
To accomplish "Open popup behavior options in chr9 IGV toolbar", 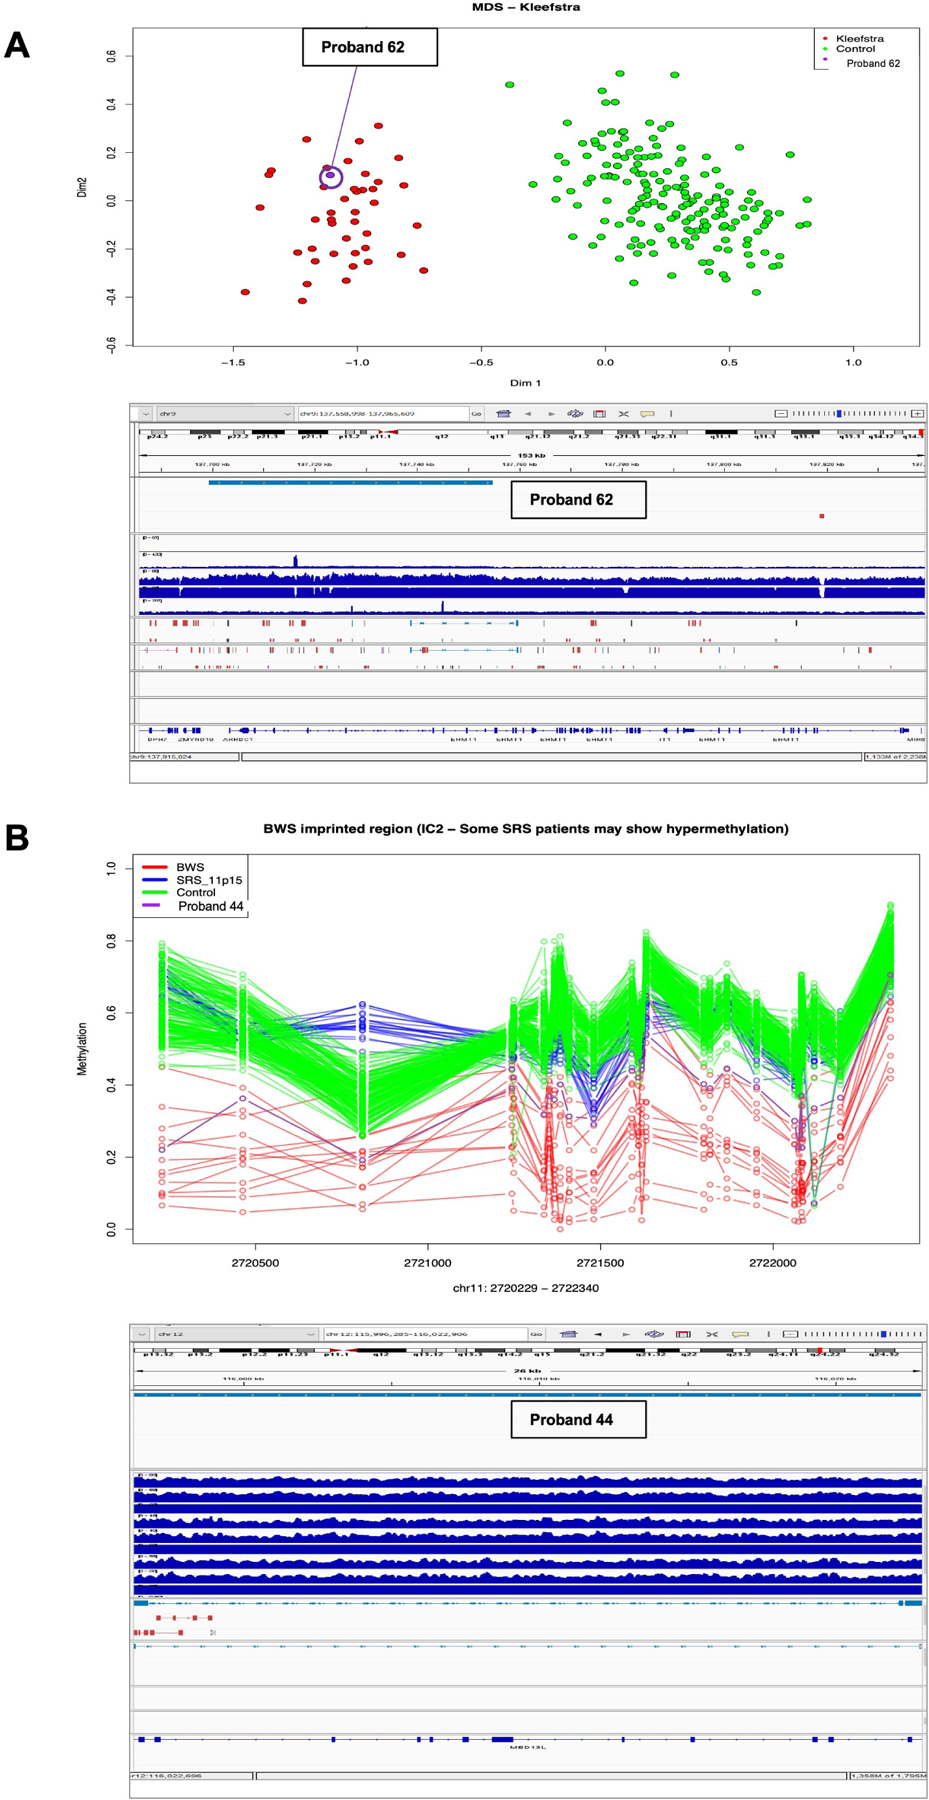I will (x=647, y=413).
